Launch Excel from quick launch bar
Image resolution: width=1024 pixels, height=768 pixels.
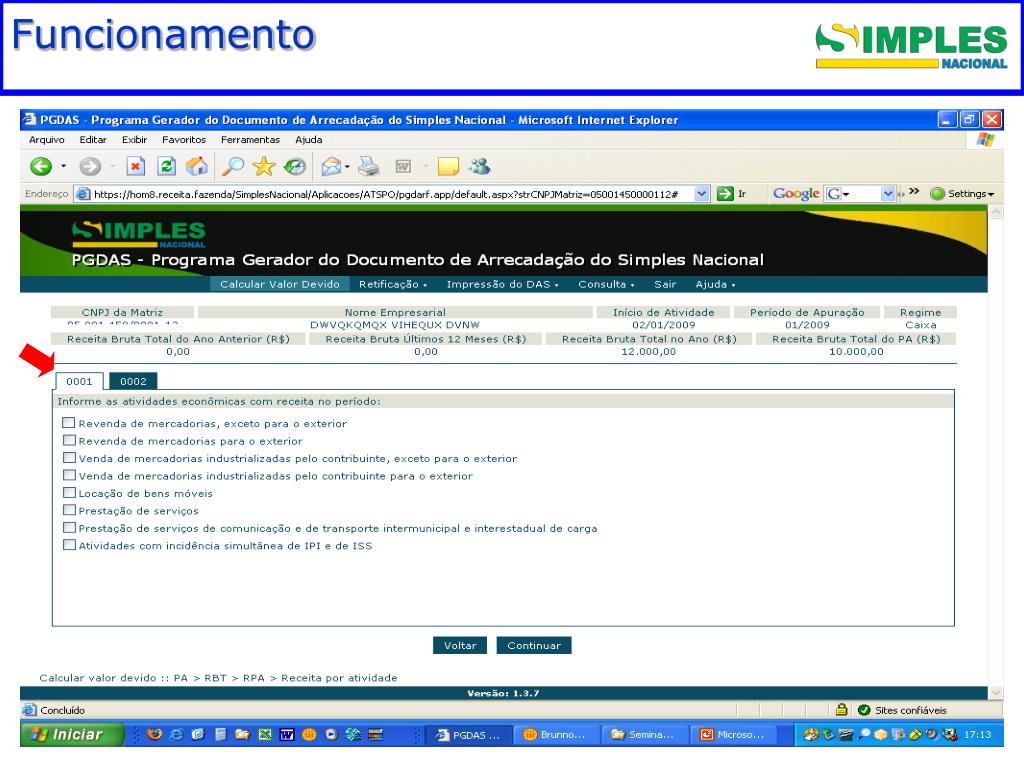pos(264,734)
